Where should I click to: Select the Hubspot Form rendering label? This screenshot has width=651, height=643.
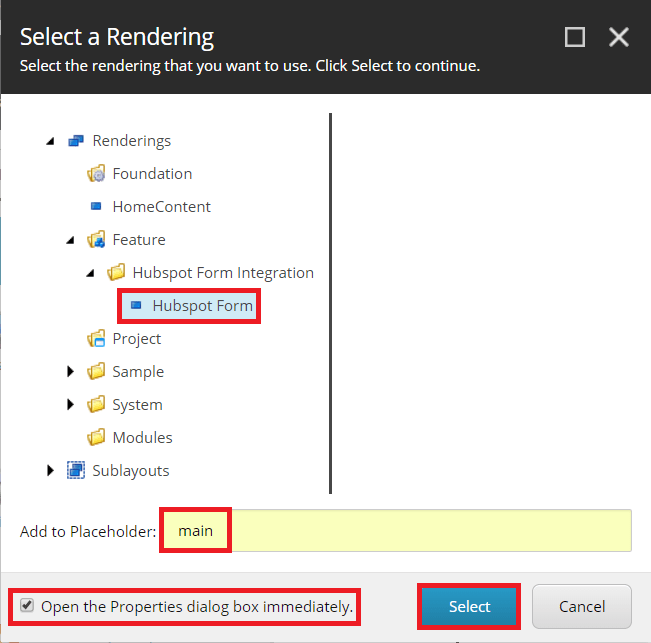[202, 306]
